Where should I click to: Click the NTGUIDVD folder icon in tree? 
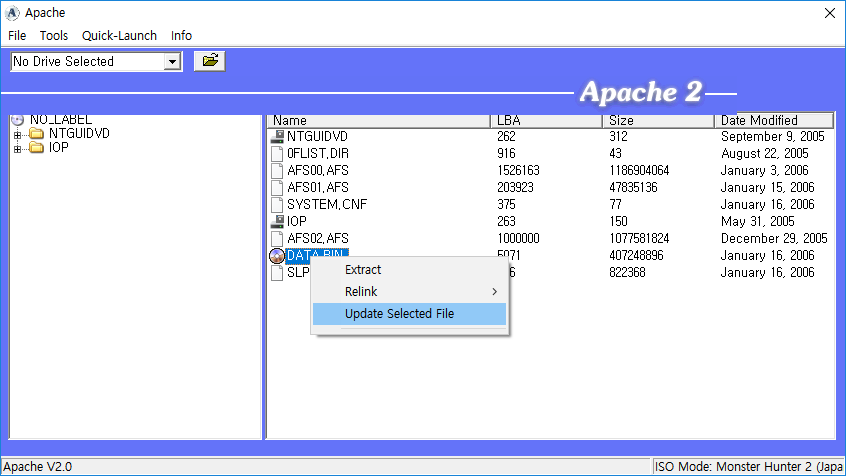pyautogui.click(x=37, y=133)
